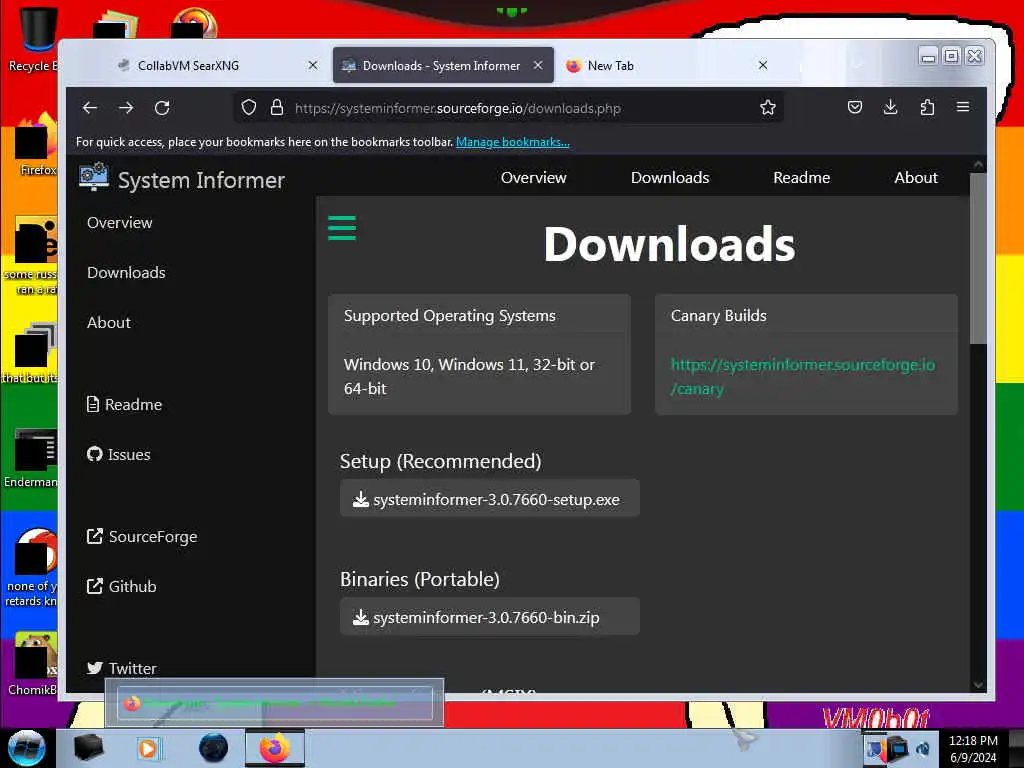Download systeminformer-3.0.7660-bin.zip
This screenshot has height=768, width=1024.
pyautogui.click(x=489, y=617)
